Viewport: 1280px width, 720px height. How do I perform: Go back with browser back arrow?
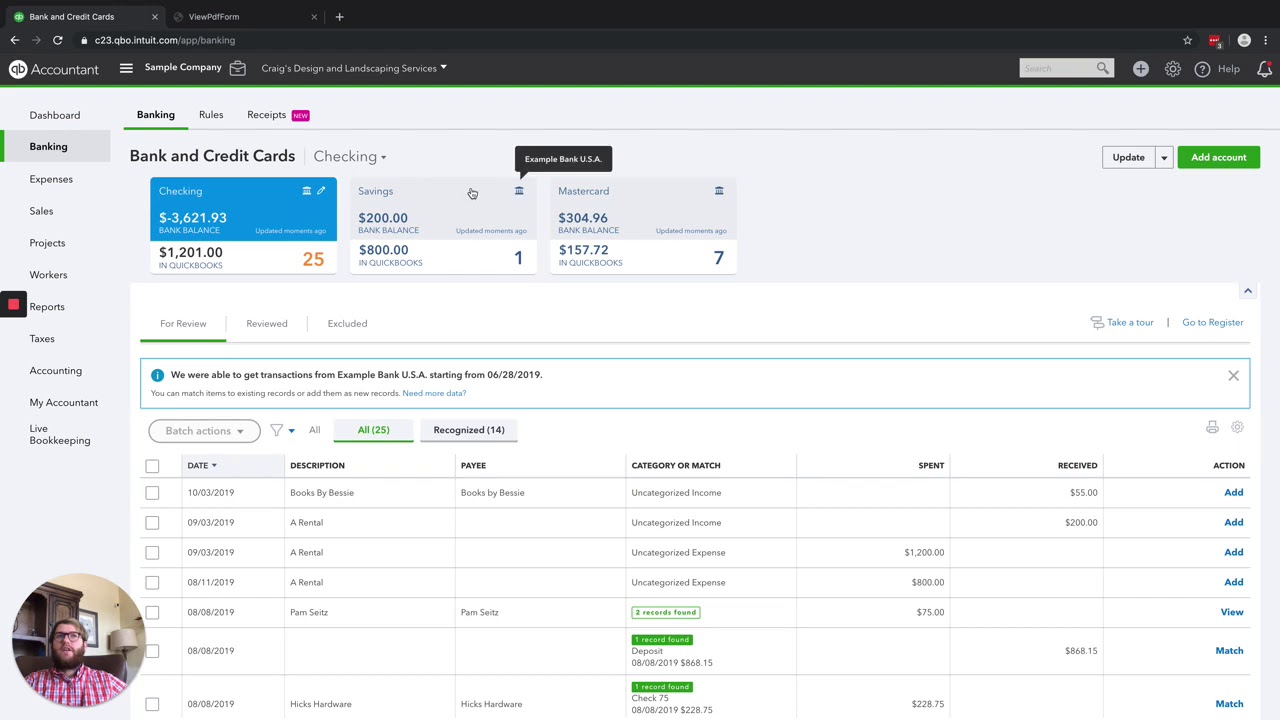(x=15, y=40)
